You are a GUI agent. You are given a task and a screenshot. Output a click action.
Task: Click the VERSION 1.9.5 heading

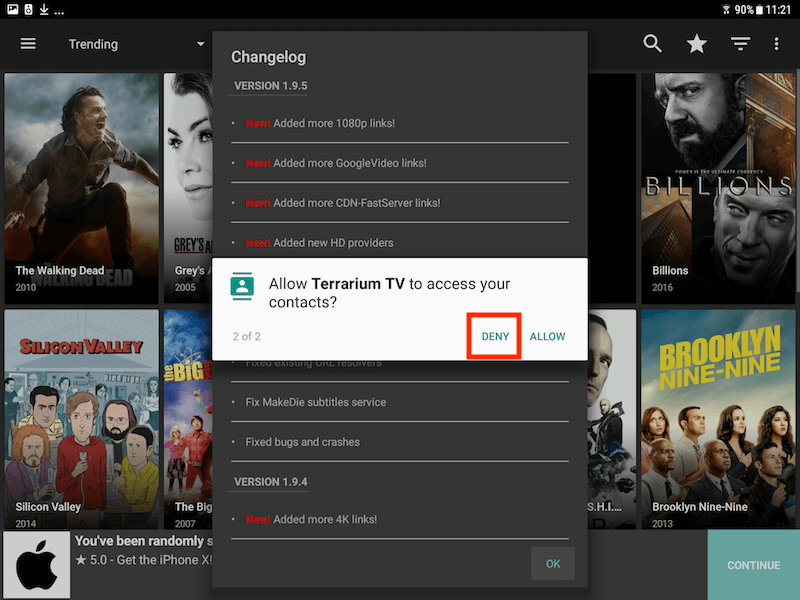(270, 86)
